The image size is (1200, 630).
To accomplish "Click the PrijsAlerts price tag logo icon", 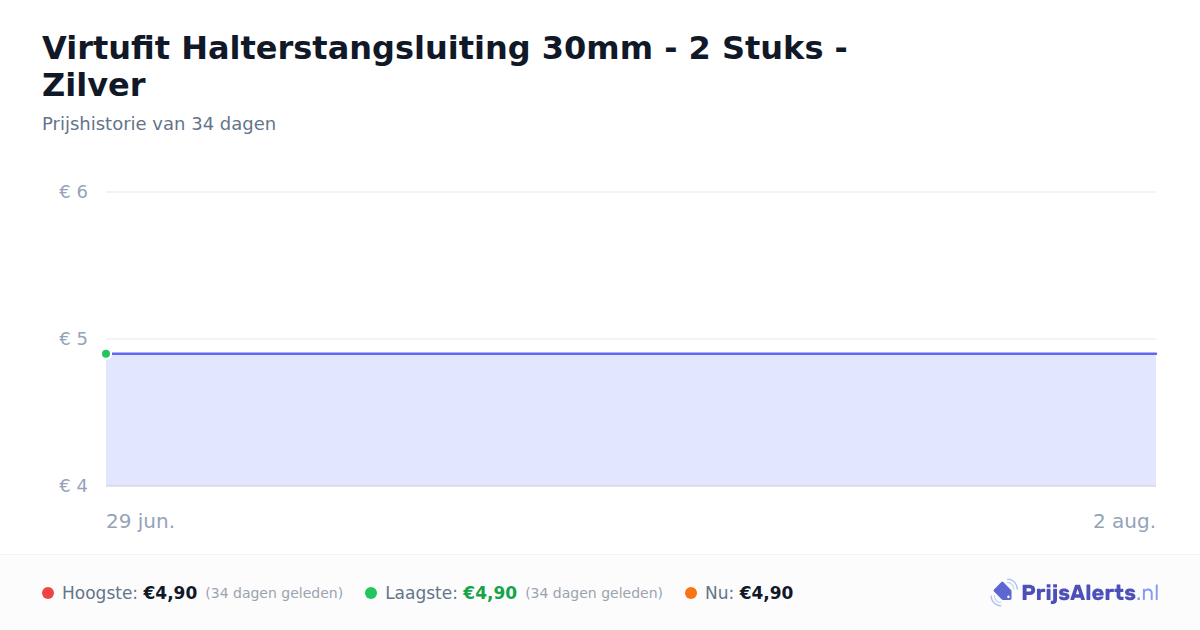I will pos(1003,593).
